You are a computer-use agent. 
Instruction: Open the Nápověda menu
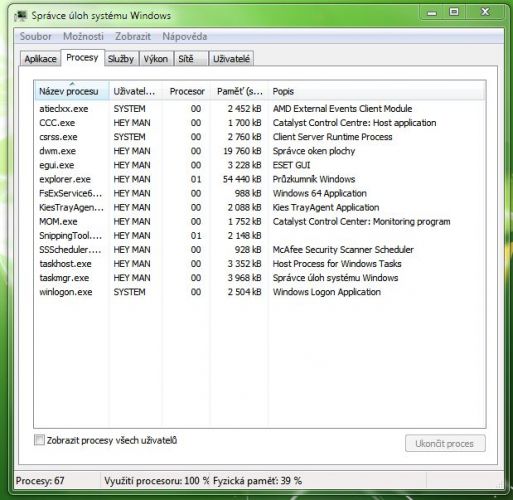click(185, 36)
